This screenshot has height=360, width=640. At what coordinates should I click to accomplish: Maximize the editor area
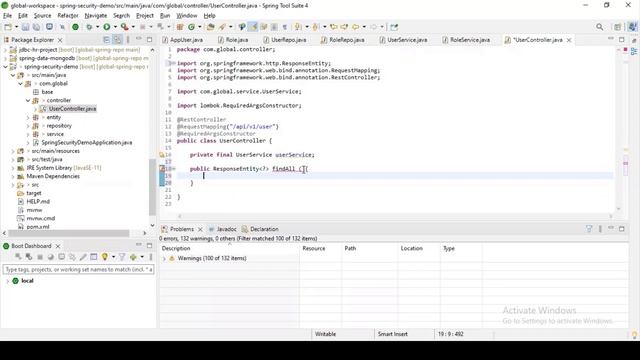point(622,39)
